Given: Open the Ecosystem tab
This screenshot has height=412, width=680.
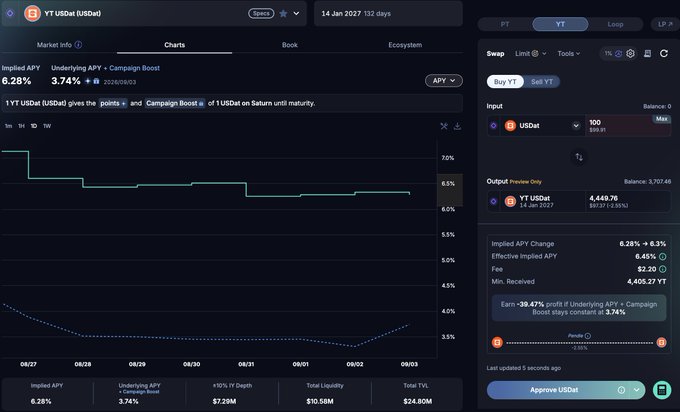Looking at the screenshot, I should click(x=405, y=45).
